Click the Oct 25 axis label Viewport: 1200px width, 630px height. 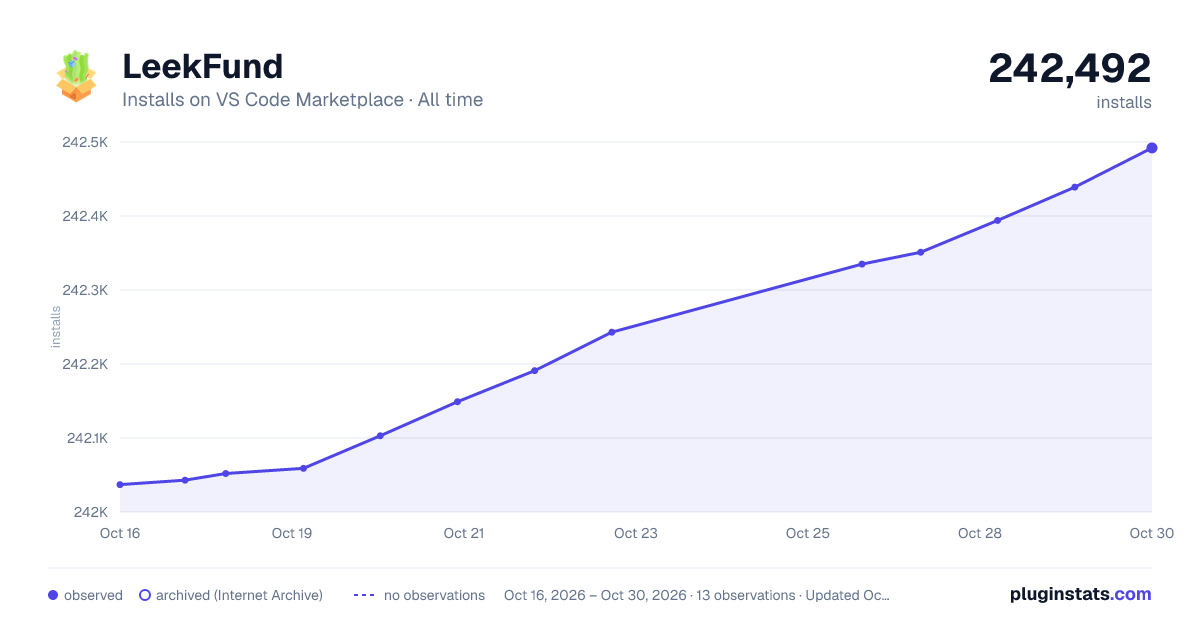pos(808,533)
